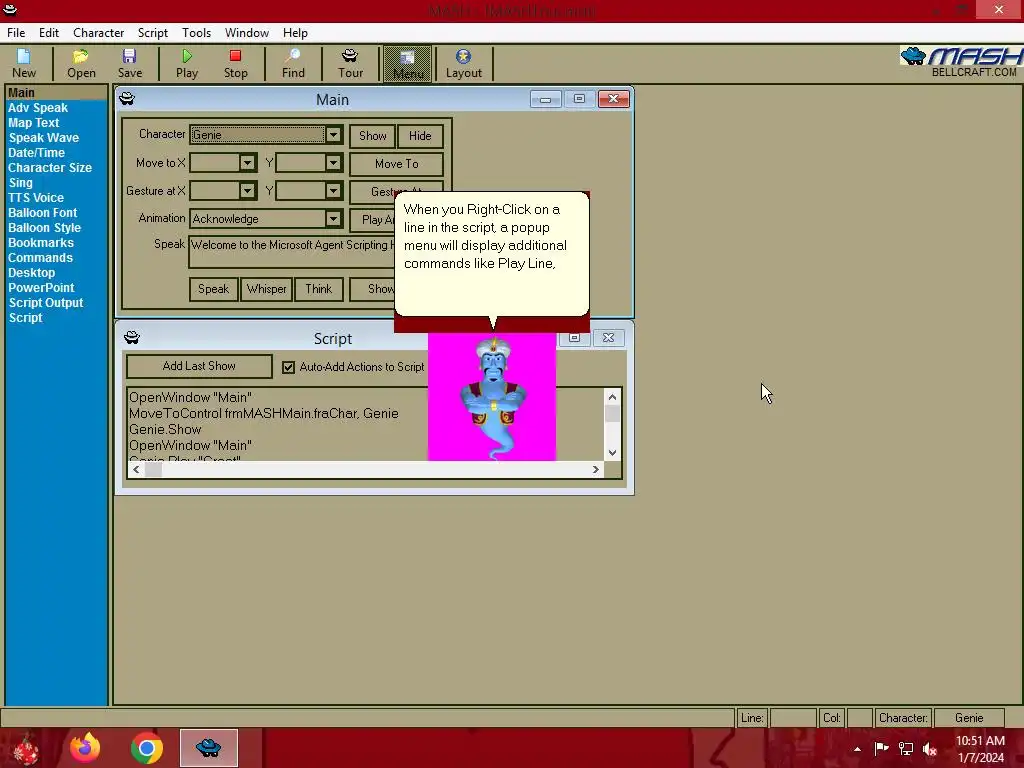Image resolution: width=1024 pixels, height=768 pixels.
Task: Stop playback with the red Stop icon
Action: (236, 63)
